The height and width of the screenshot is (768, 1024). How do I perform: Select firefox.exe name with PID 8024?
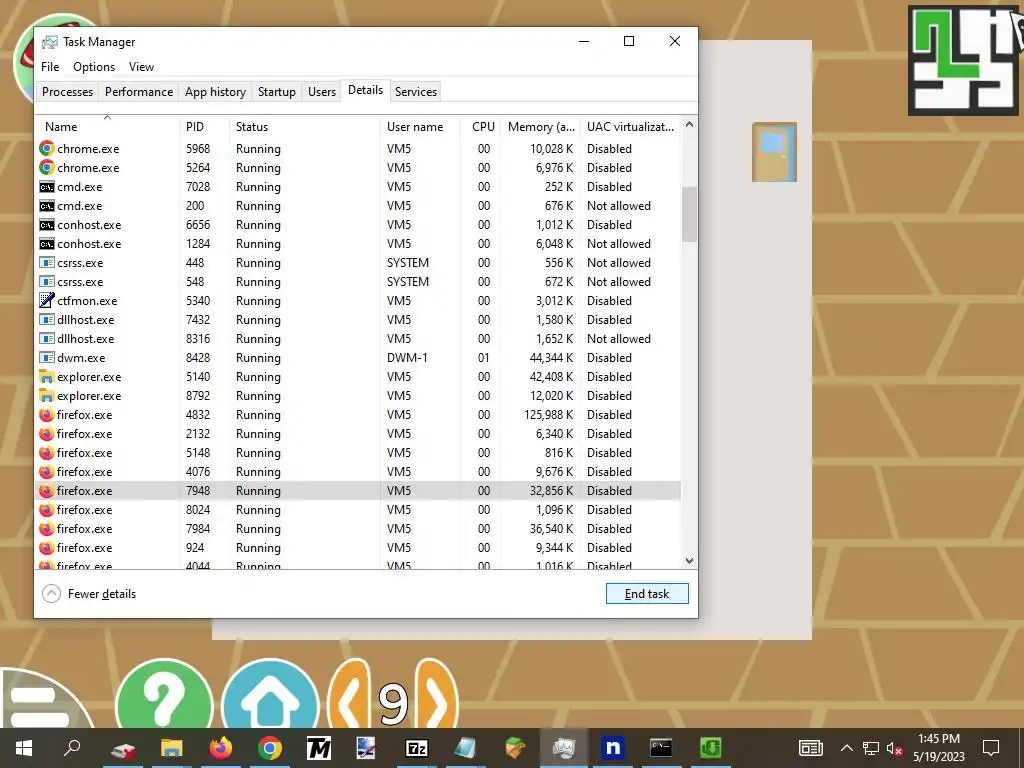(84, 509)
